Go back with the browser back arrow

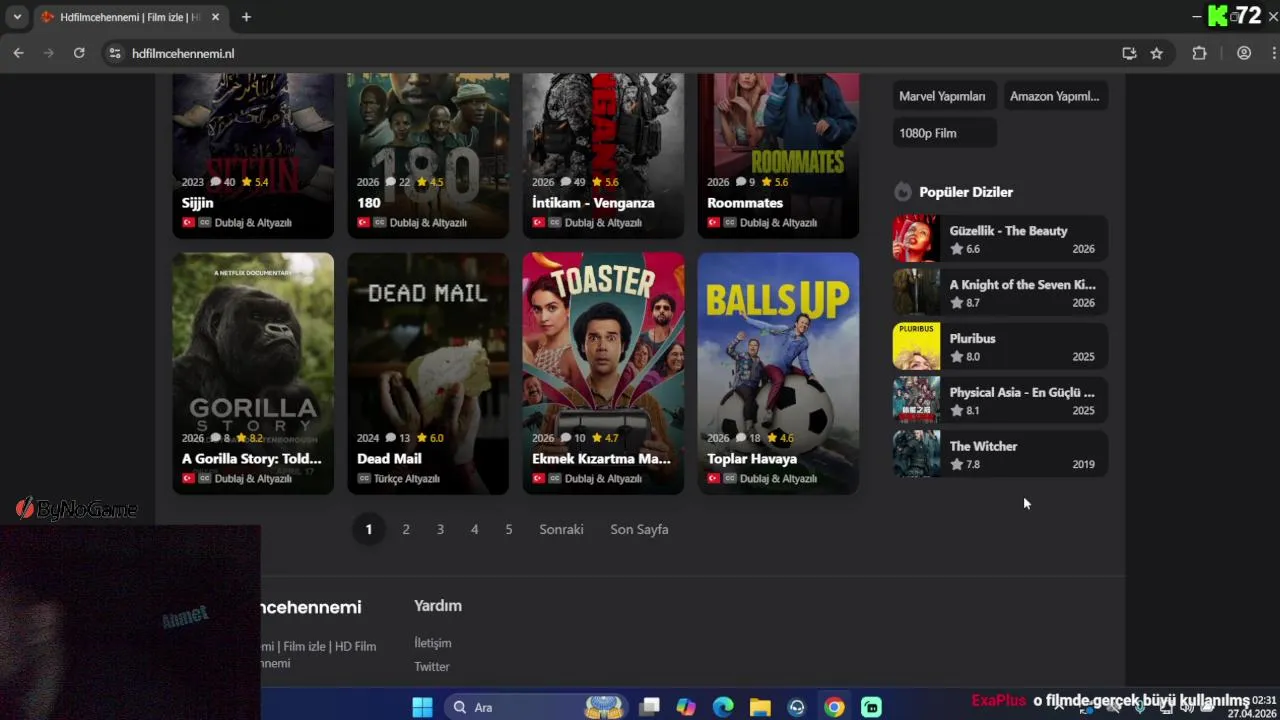pos(18,53)
